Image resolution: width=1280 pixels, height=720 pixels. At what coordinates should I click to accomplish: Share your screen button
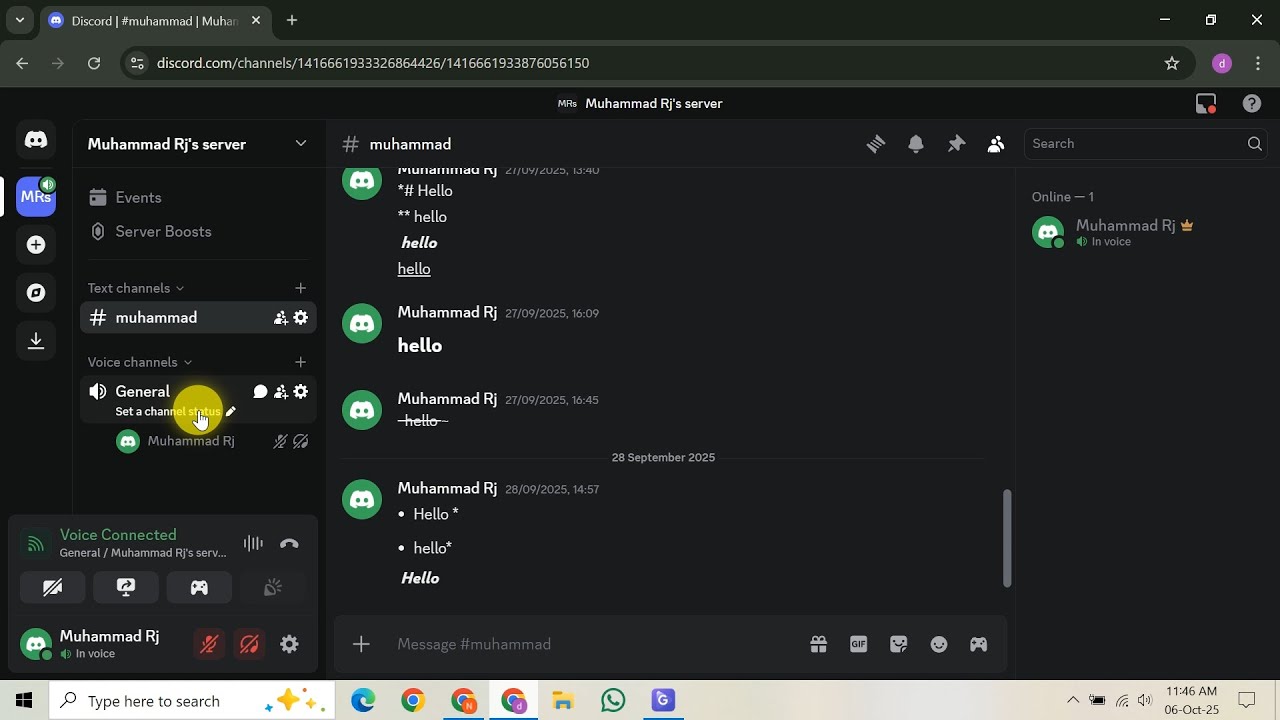(126, 588)
